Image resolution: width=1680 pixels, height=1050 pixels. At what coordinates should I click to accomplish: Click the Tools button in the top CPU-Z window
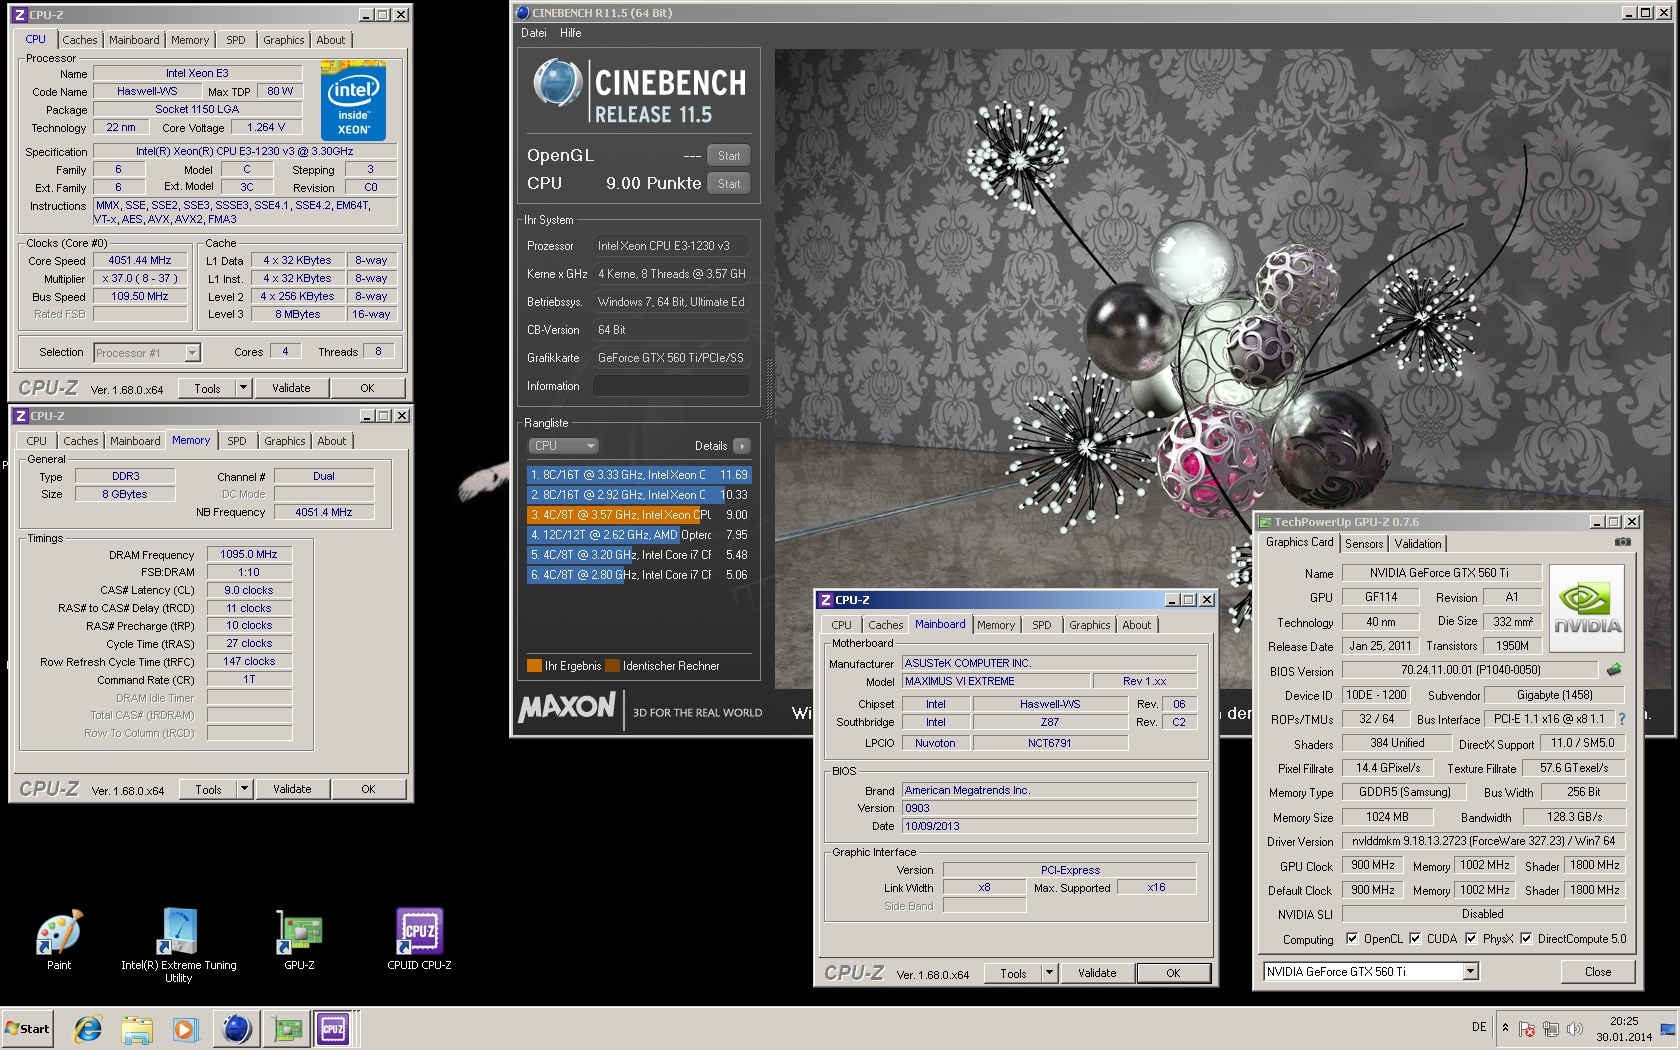click(208, 388)
